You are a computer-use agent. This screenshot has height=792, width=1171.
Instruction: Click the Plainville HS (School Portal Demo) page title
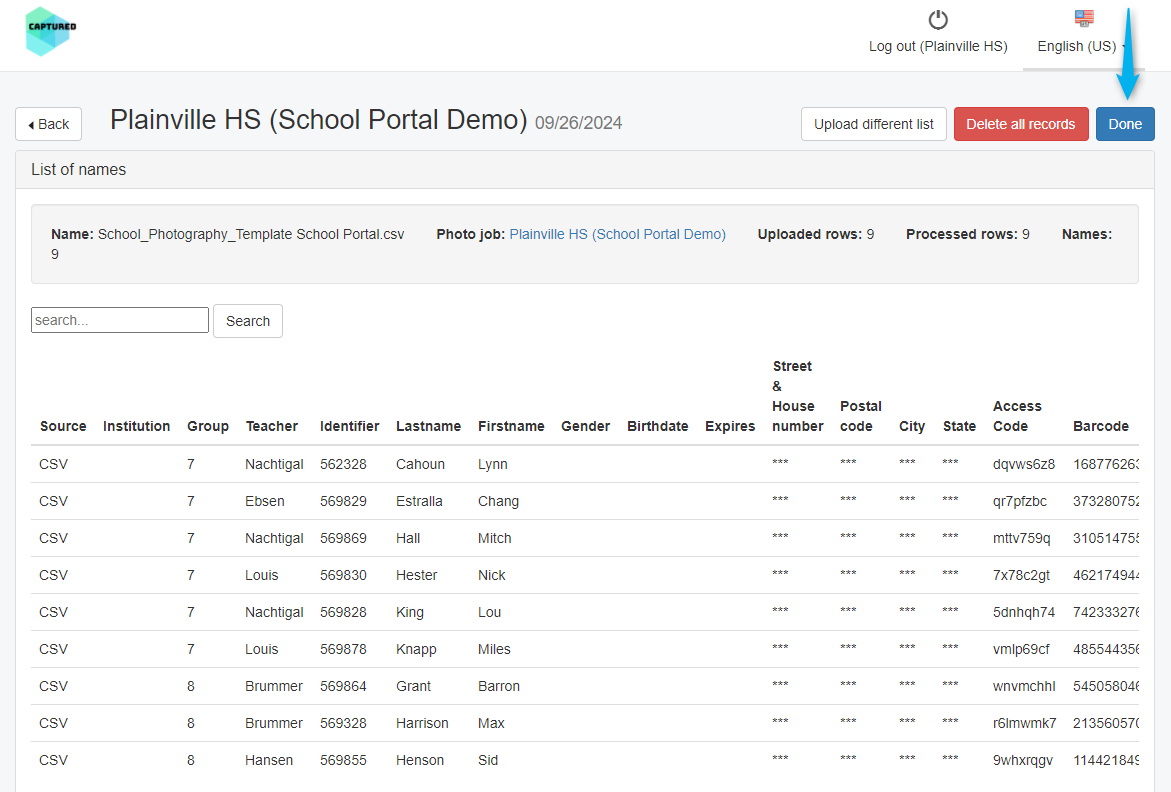point(319,120)
